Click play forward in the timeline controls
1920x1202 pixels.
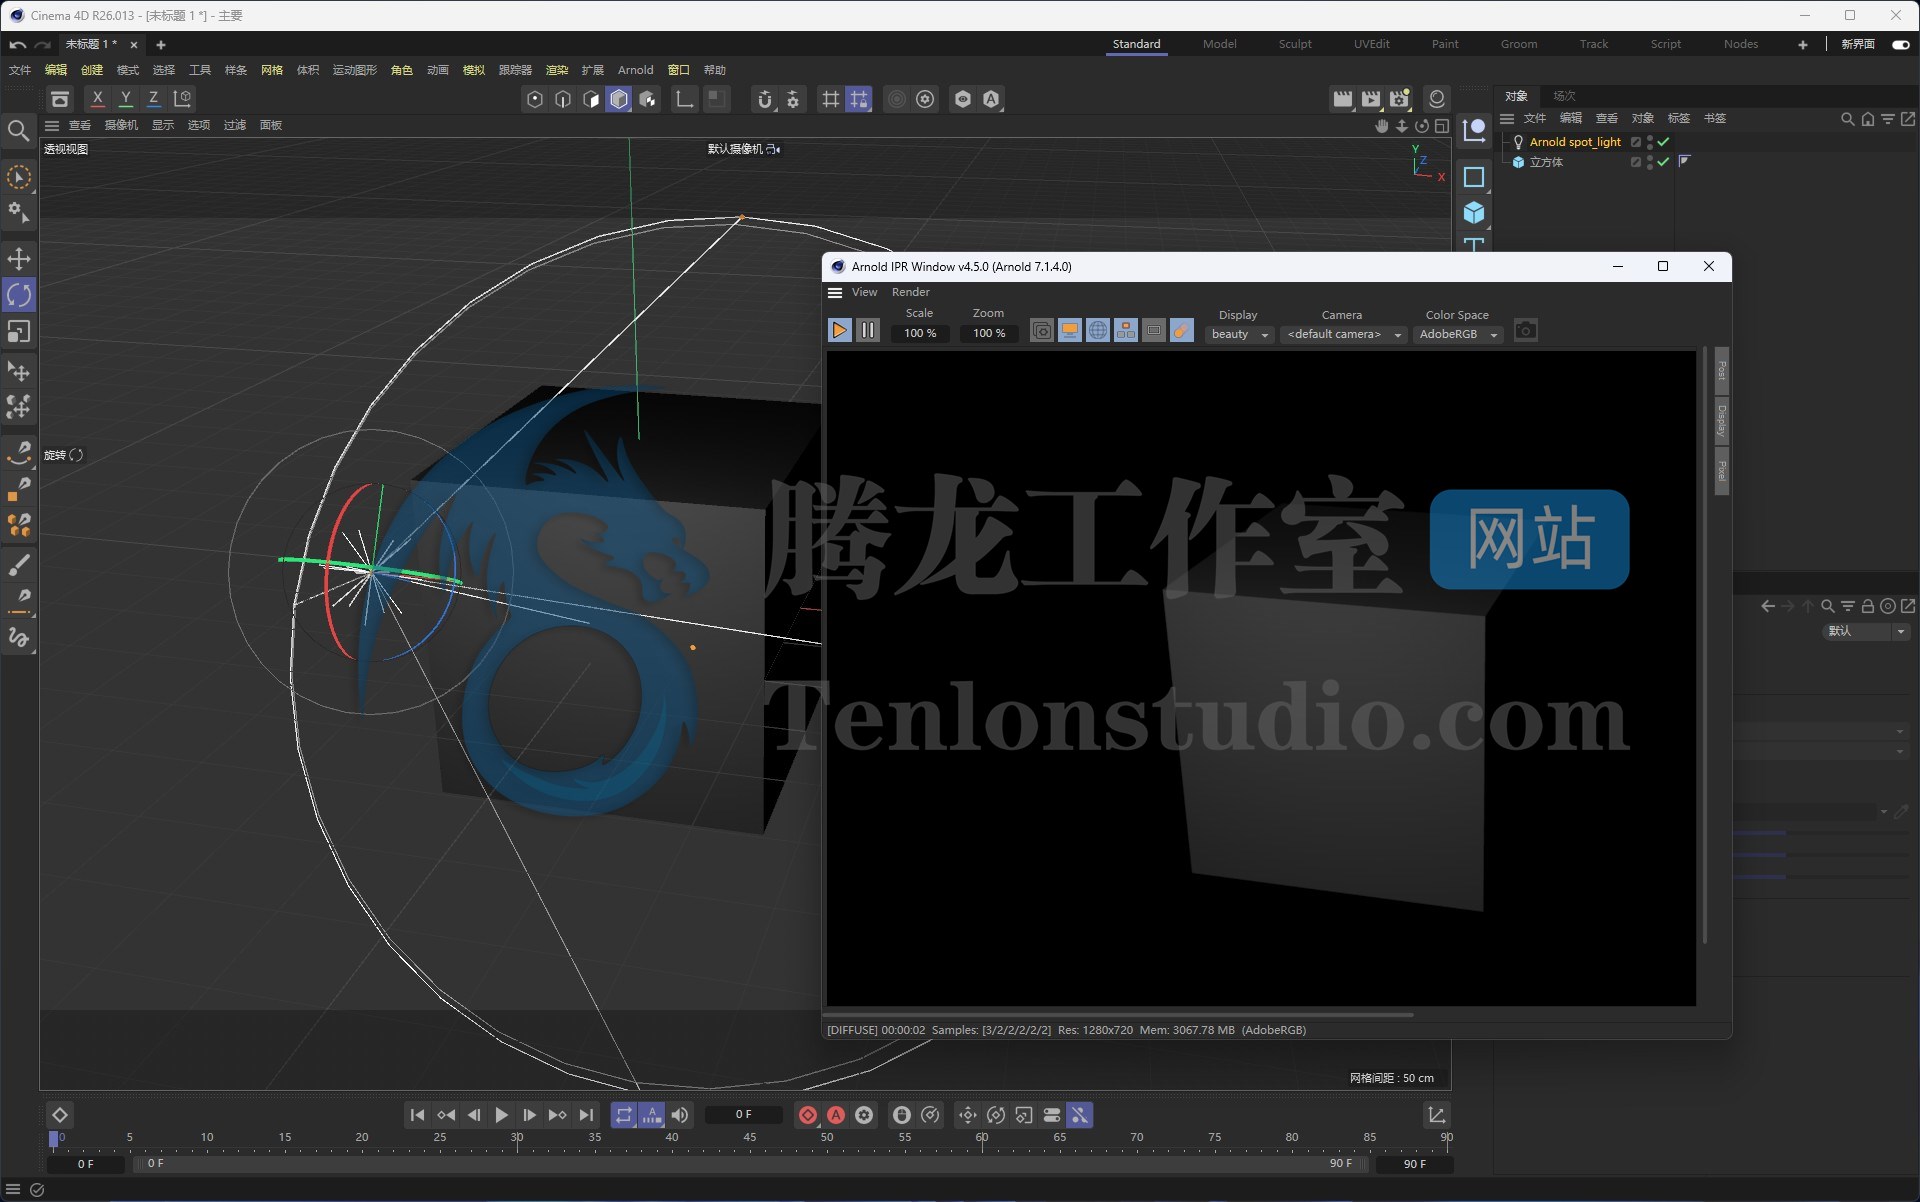502,1115
